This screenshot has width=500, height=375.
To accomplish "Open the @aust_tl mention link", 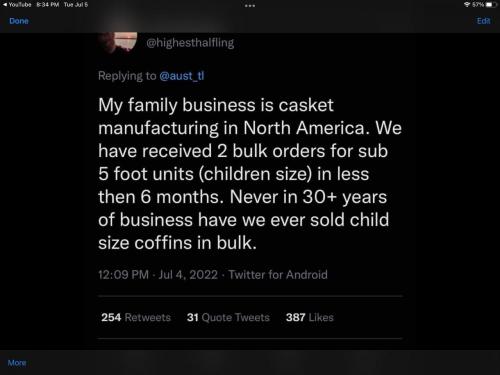I will click(182, 76).
